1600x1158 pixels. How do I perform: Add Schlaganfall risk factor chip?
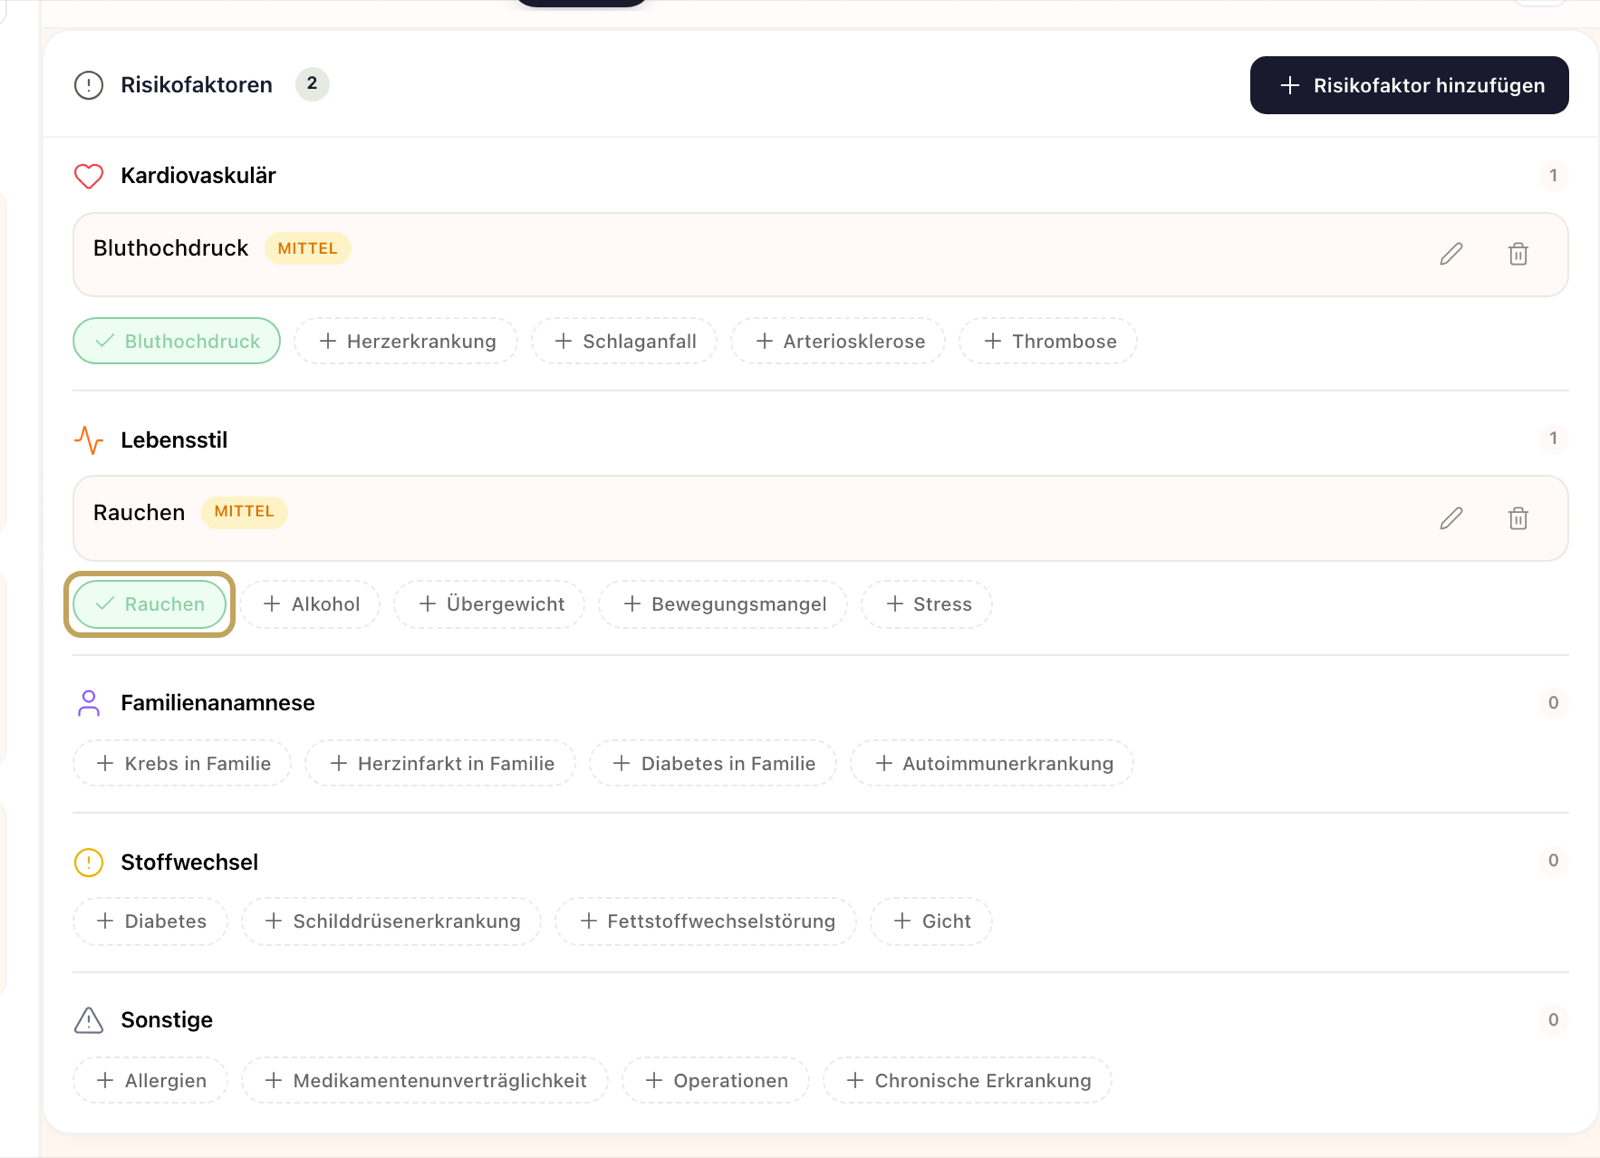point(625,341)
